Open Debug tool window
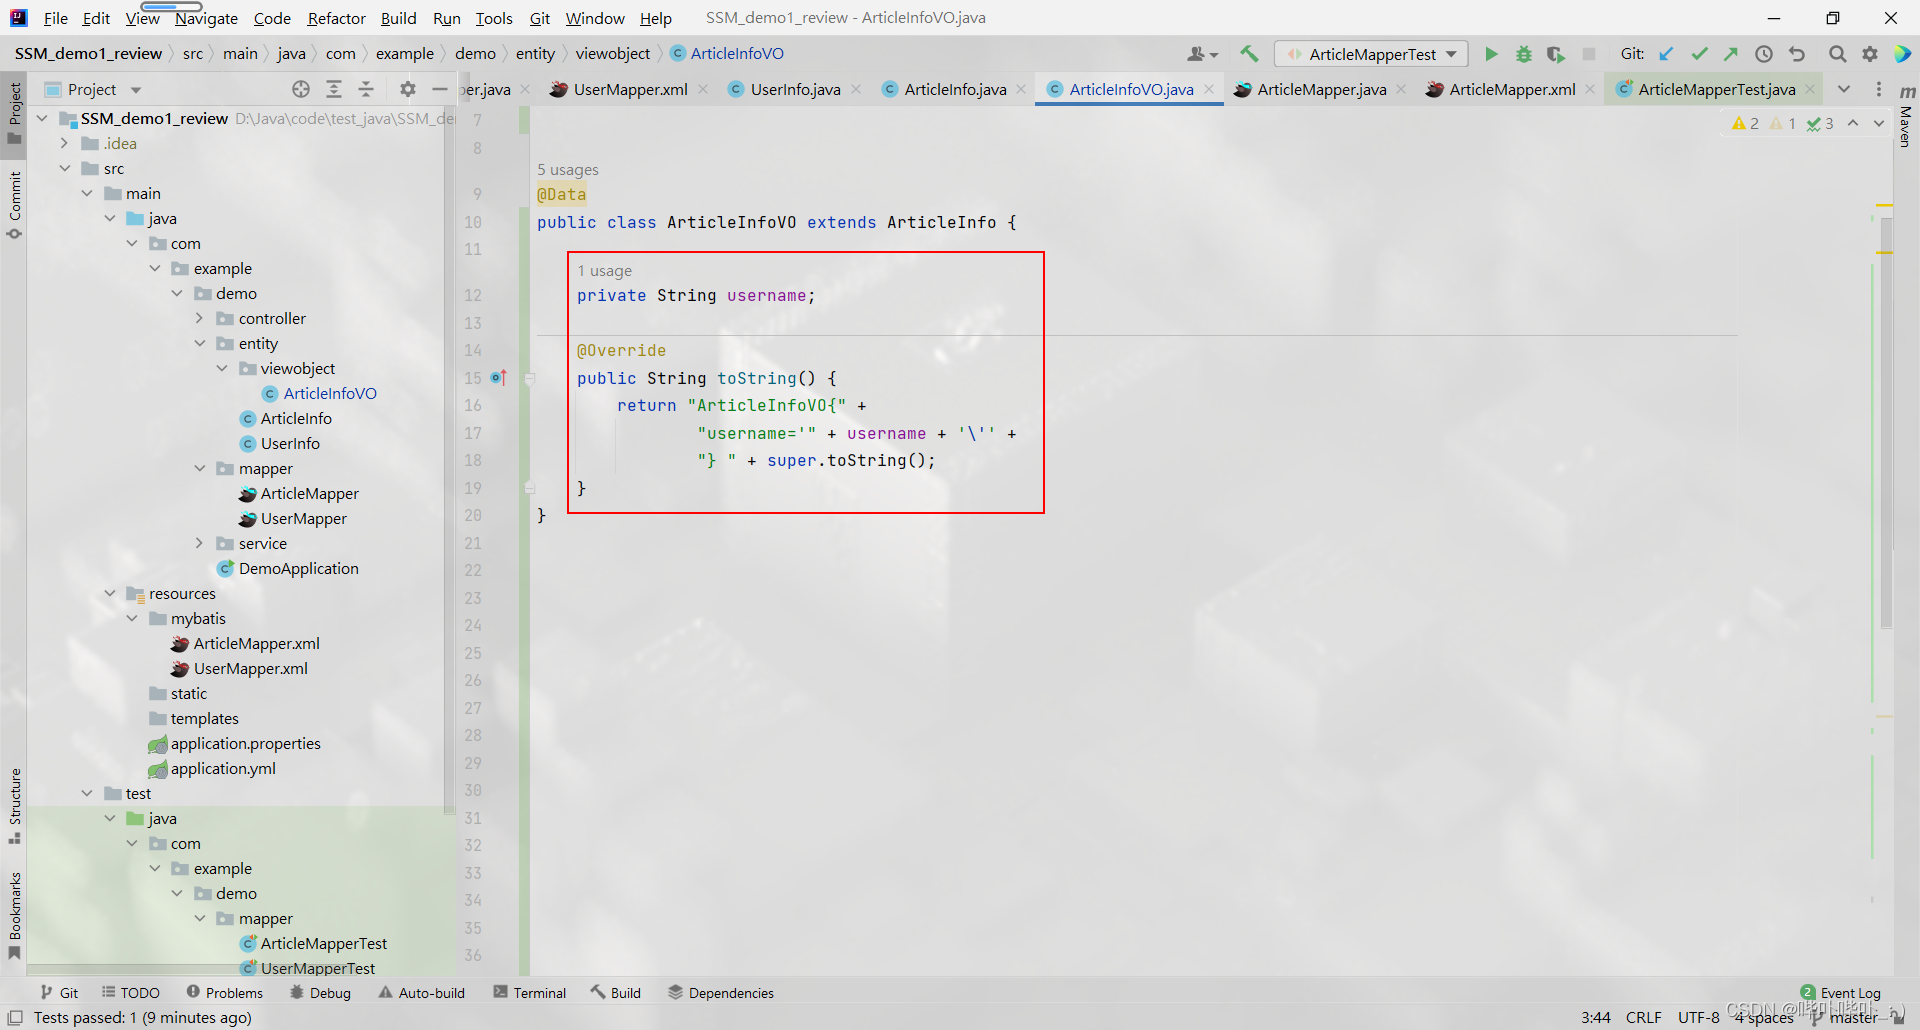The image size is (1920, 1030). [x=320, y=993]
